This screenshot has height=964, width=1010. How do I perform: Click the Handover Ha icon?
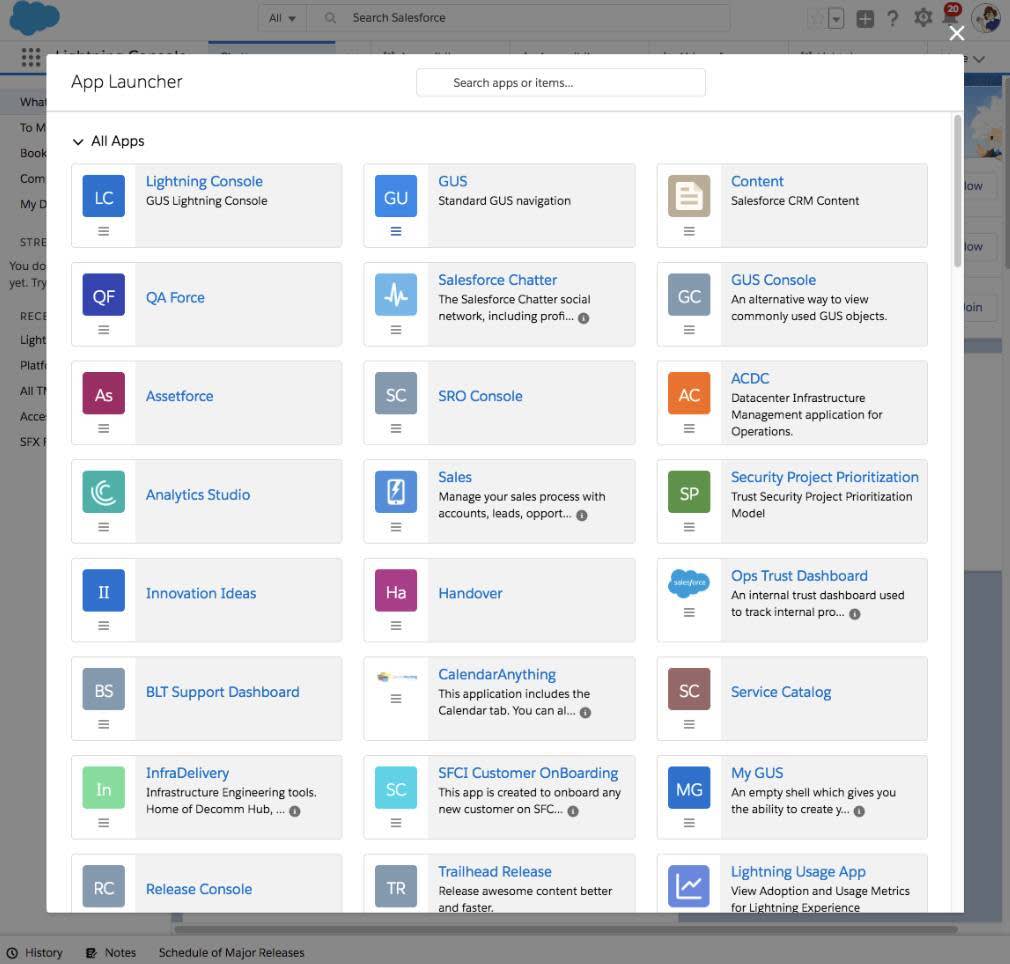395,591
